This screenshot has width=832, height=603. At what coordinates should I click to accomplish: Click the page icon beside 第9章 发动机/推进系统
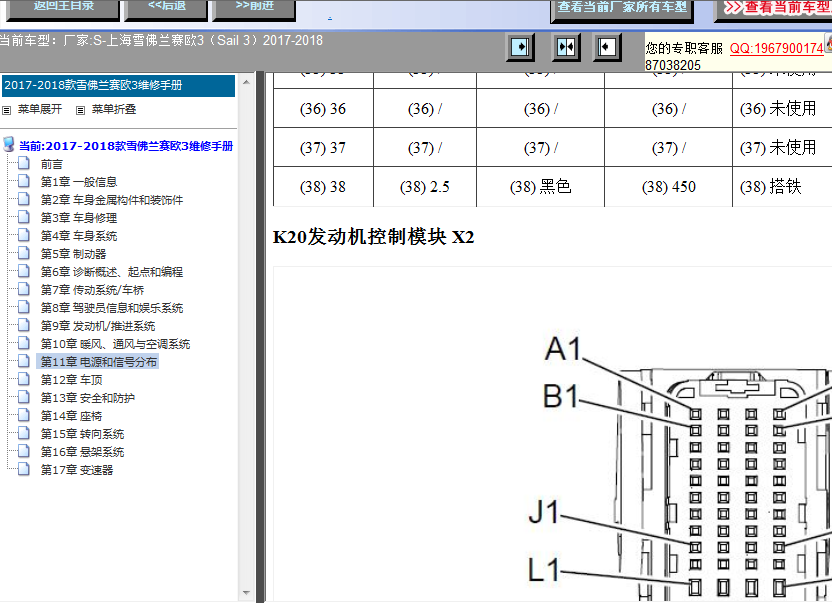24,325
